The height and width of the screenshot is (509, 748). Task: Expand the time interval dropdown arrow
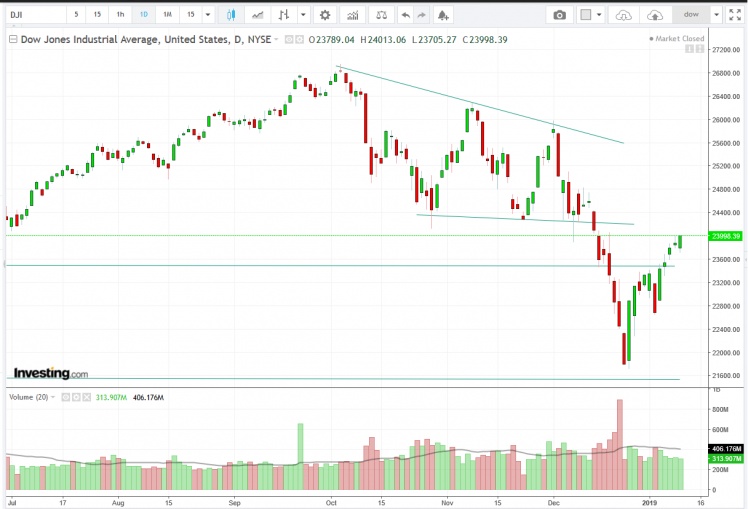[208, 15]
